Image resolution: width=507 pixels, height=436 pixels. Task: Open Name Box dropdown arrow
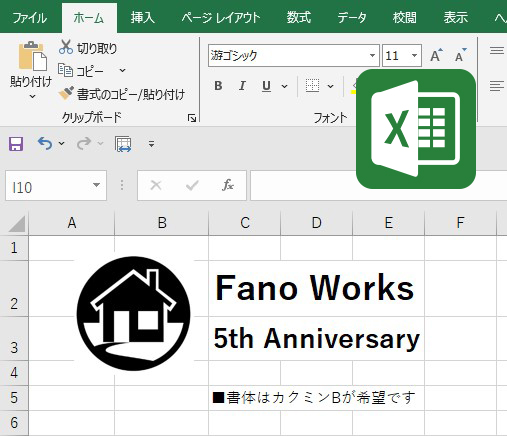(x=97, y=185)
